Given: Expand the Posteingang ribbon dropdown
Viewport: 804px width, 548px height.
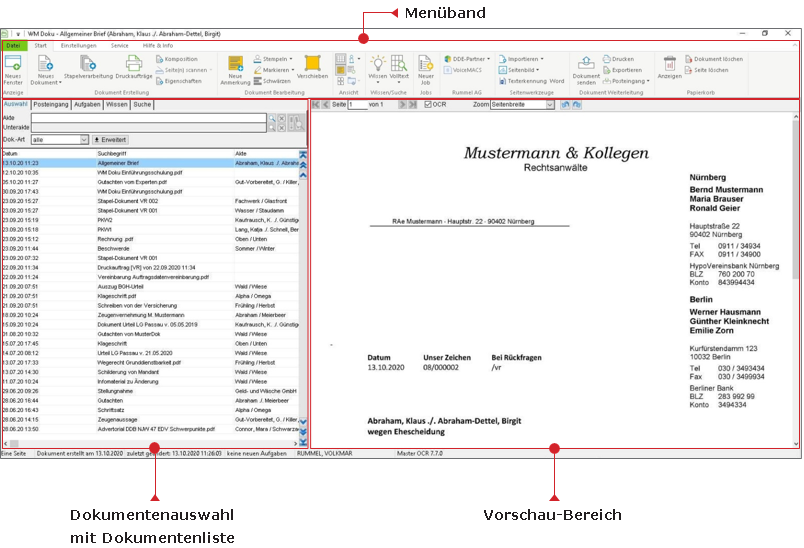Looking at the screenshot, I should click(648, 81).
